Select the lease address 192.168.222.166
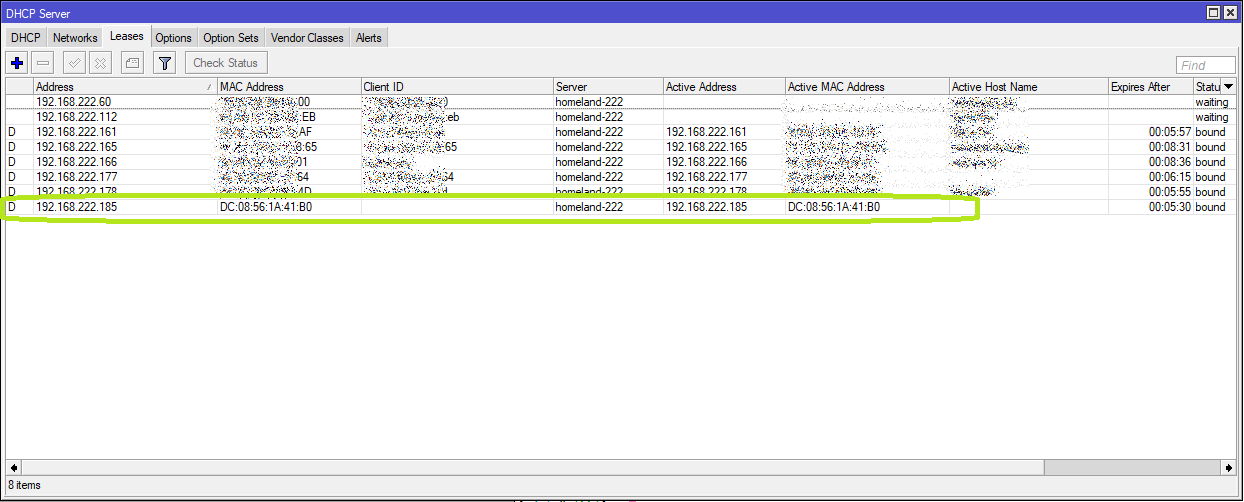 tap(76, 162)
